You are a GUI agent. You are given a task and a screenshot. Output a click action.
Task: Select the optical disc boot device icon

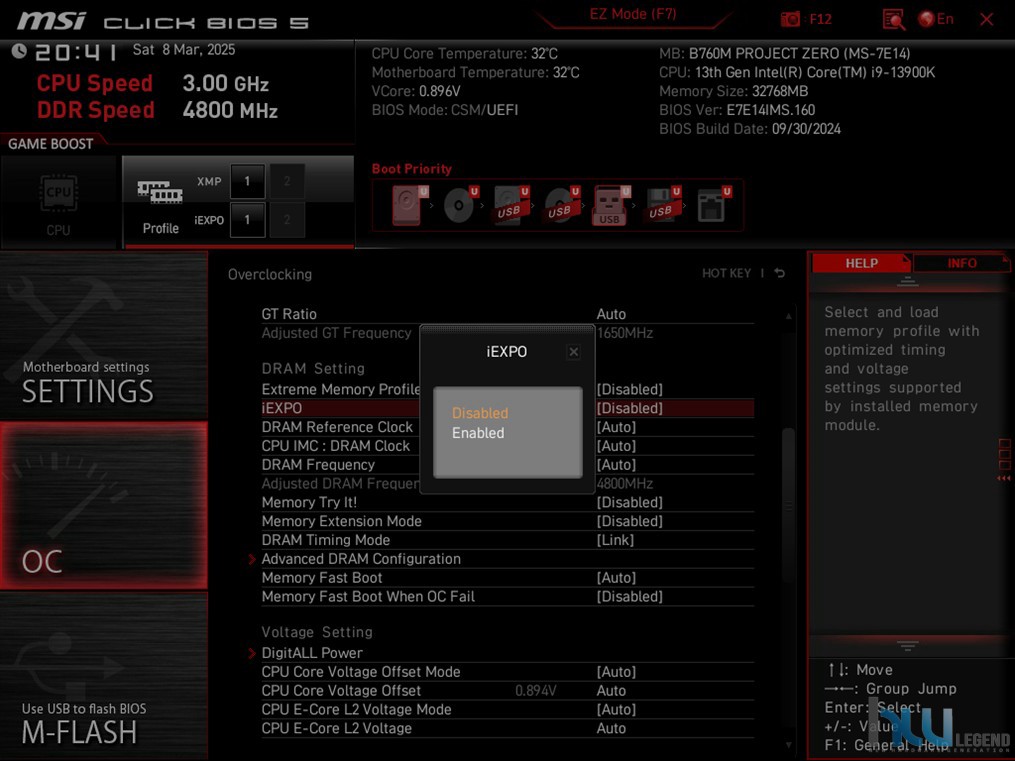[x=460, y=205]
